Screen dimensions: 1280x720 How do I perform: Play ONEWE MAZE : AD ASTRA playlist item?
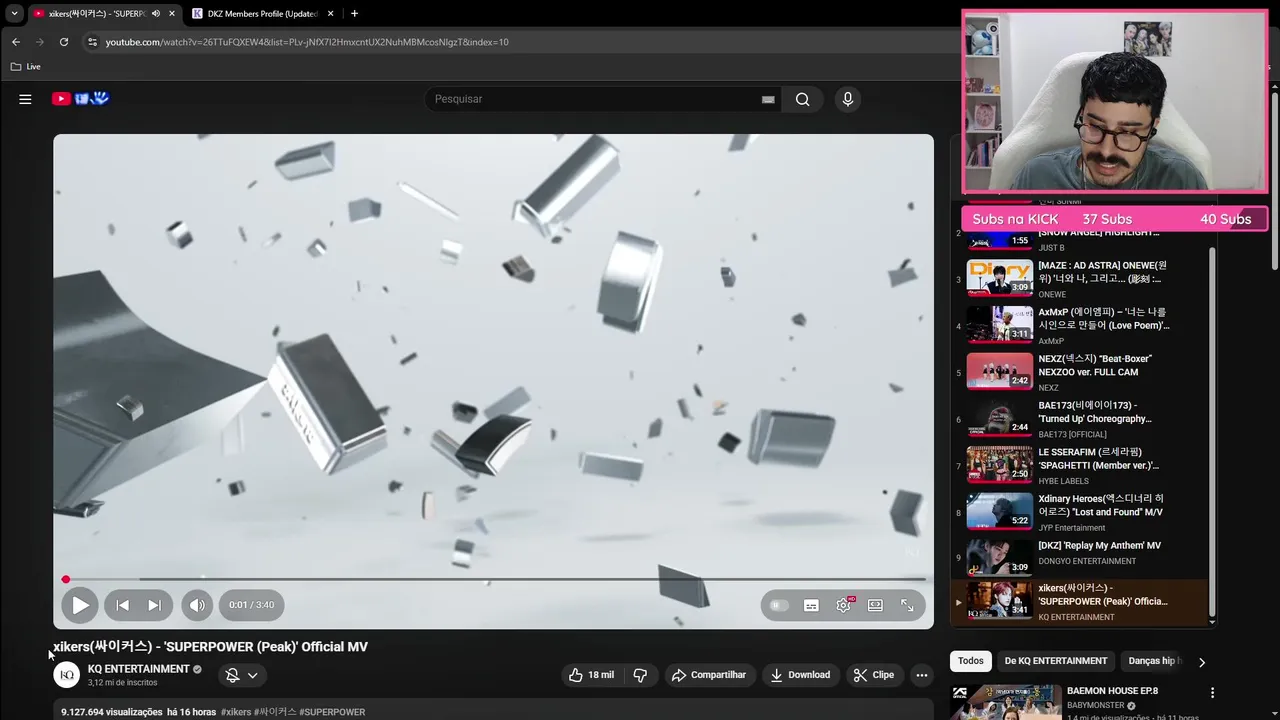(1080, 279)
